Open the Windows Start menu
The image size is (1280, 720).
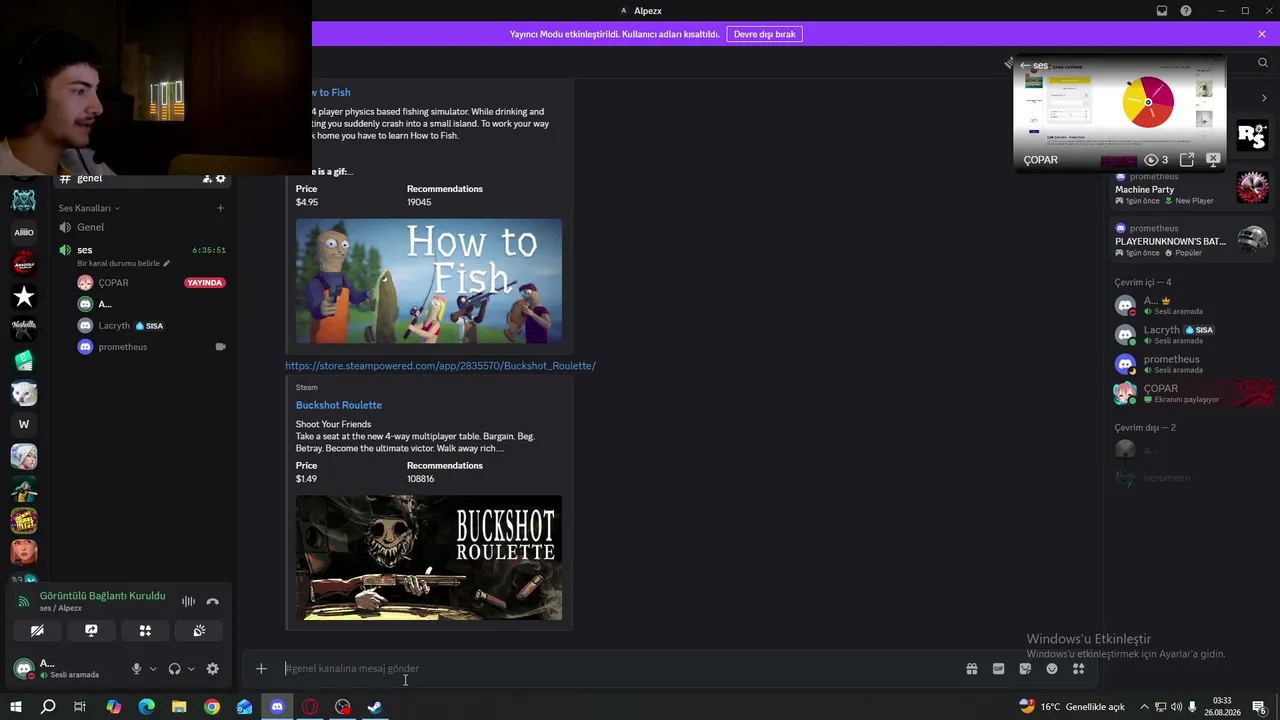pyautogui.click(x=15, y=707)
